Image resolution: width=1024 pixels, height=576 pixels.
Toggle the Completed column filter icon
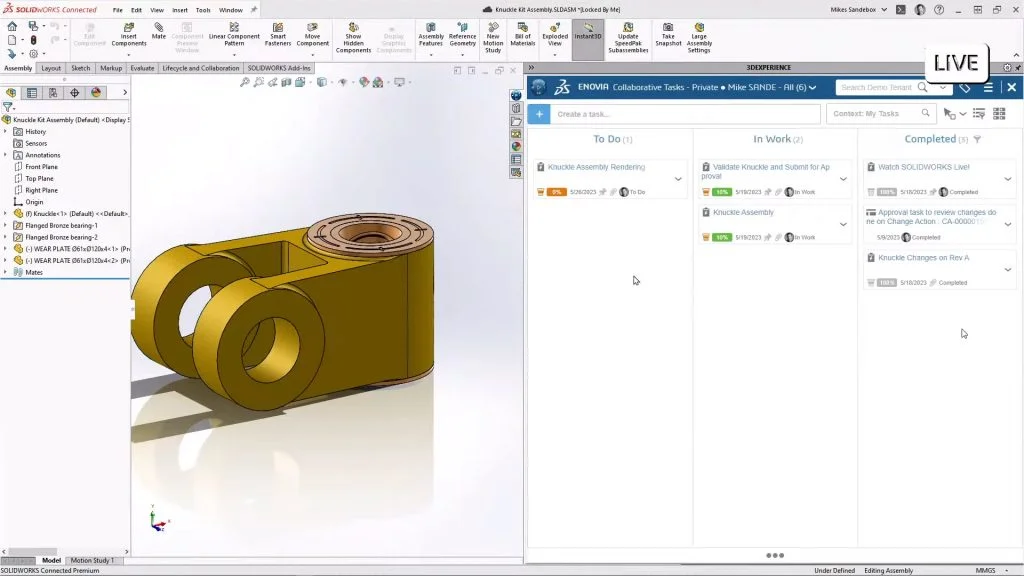click(x=977, y=139)
